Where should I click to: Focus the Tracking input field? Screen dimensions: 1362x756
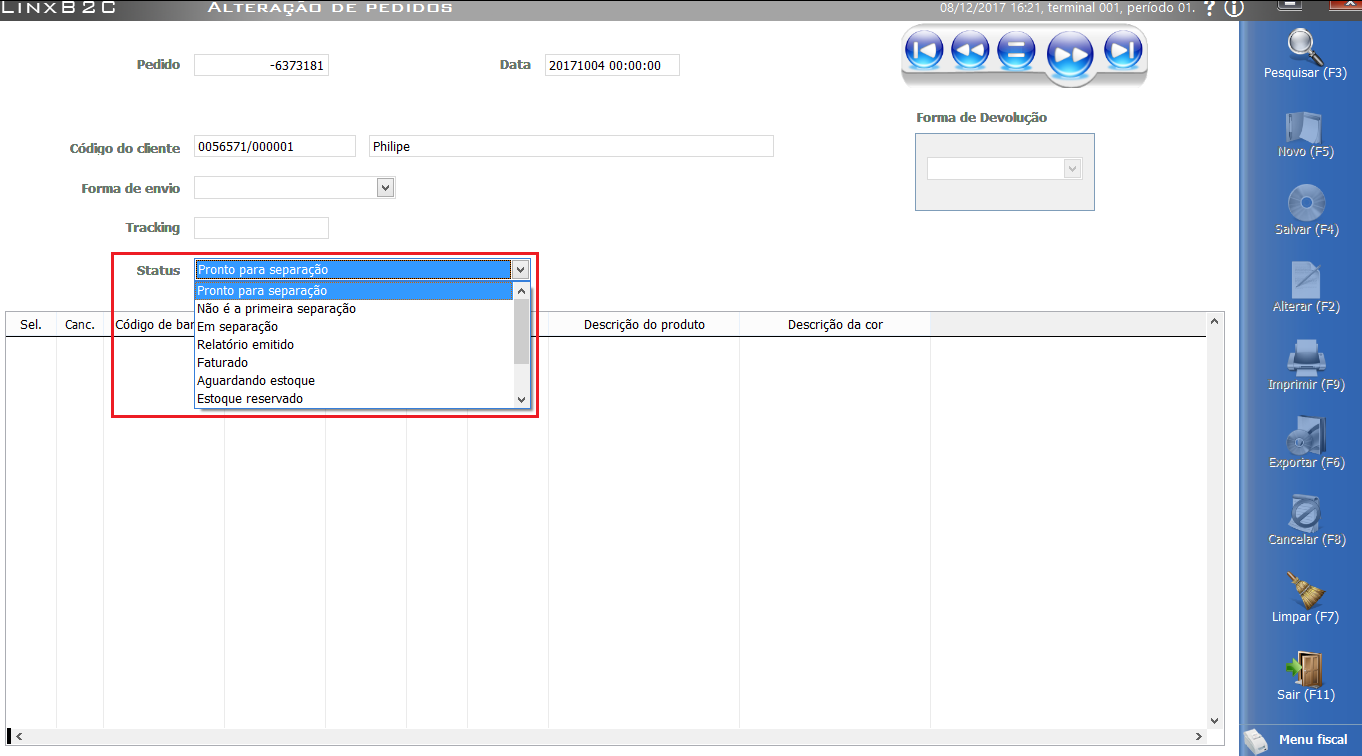(x=261, y=228)
